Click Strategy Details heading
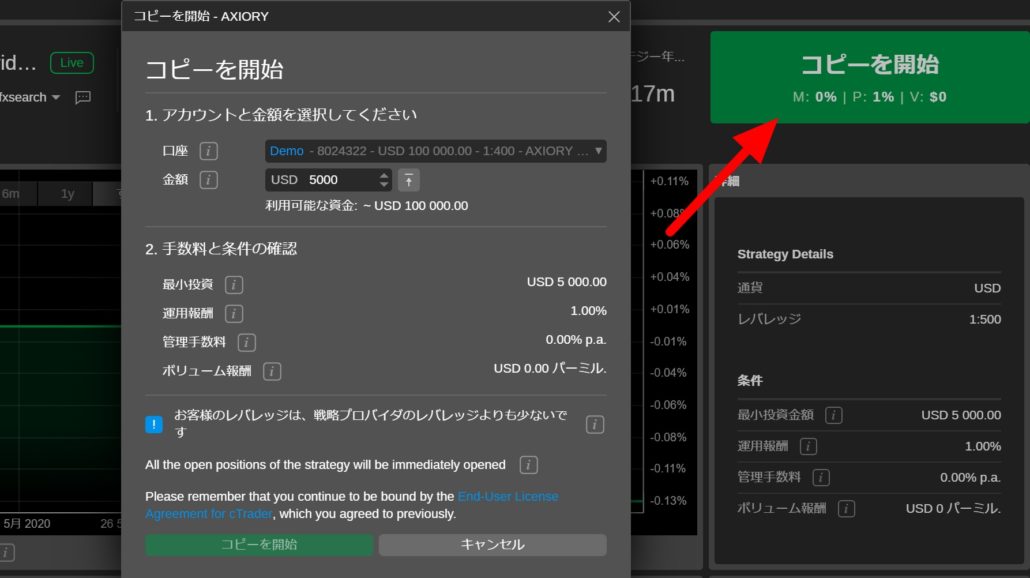This screenshot has width=1030, height=578. 785,254
